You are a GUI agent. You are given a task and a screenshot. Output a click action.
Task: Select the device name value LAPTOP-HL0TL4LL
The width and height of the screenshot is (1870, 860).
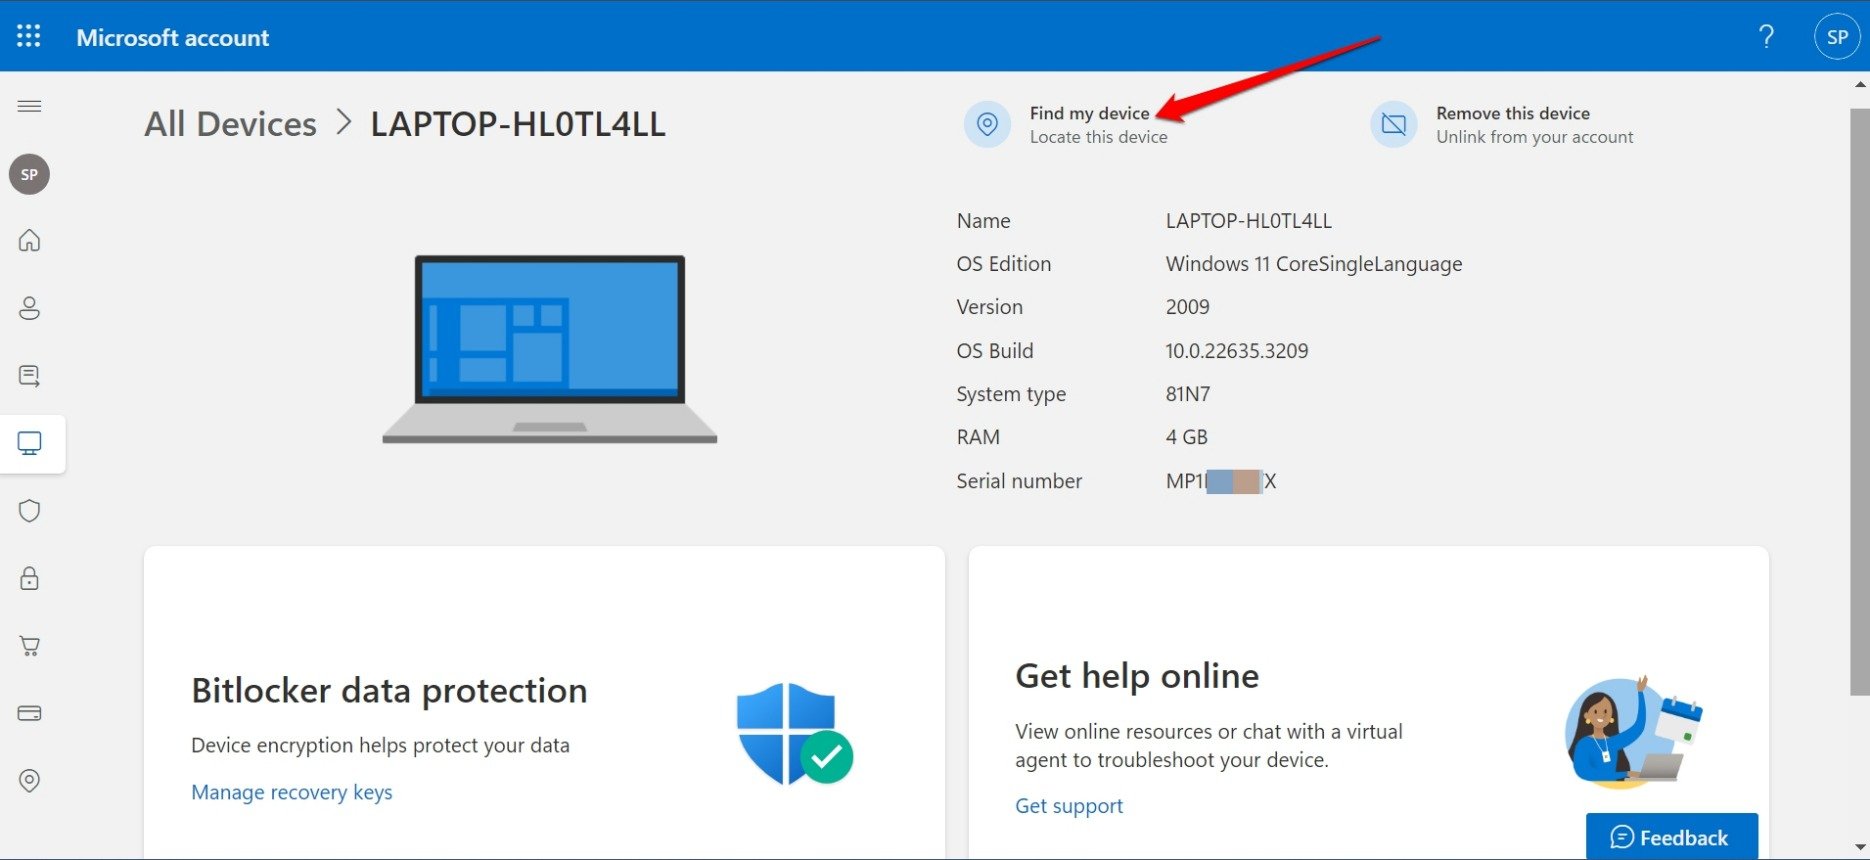(1249, 221)
